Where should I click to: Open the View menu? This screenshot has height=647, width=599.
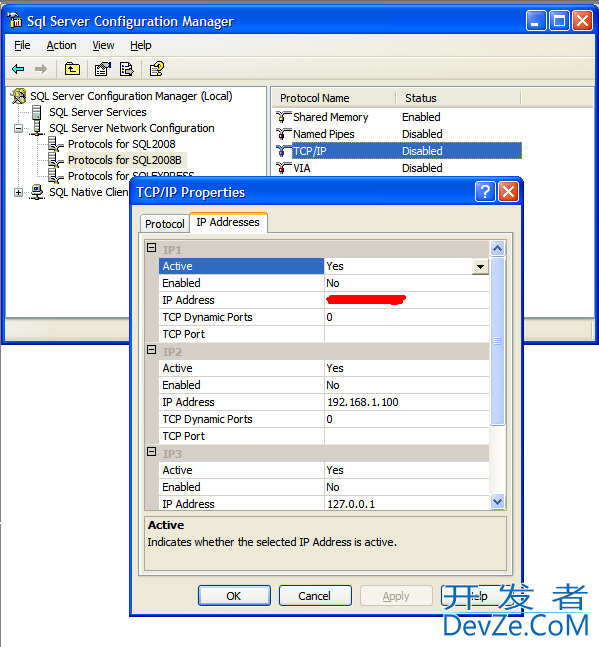click(103, 45)
